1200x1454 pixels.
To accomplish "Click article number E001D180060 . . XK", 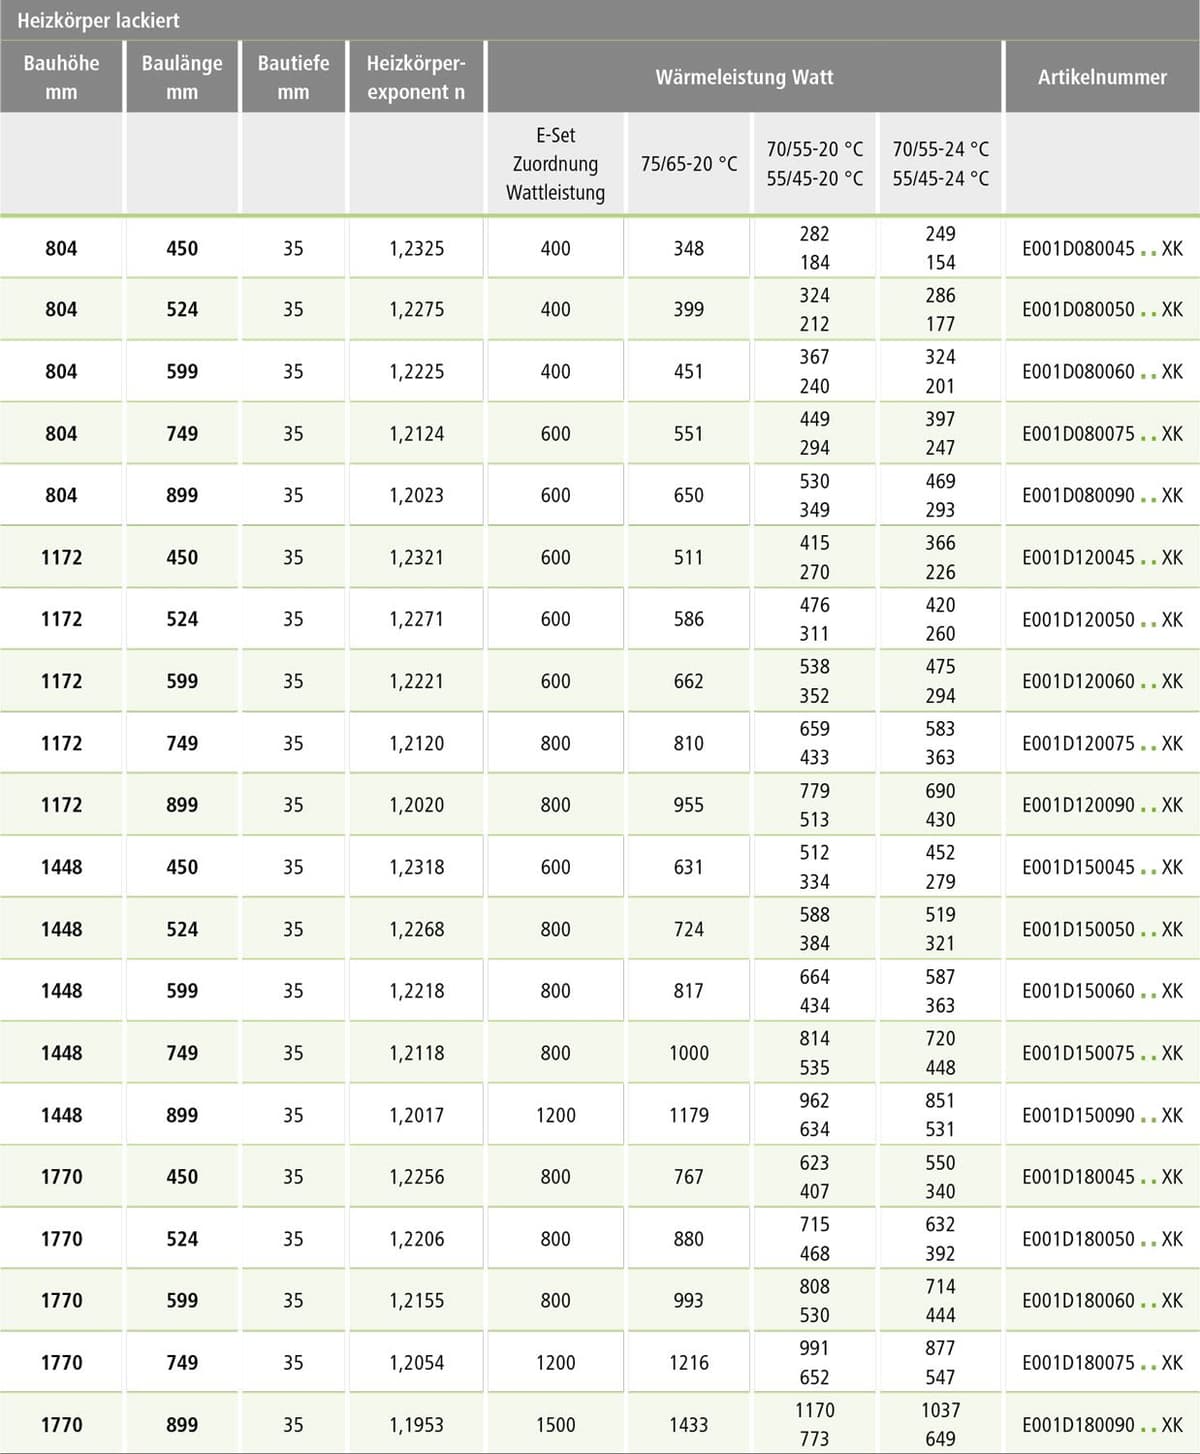I will tap(1102, 1301).
